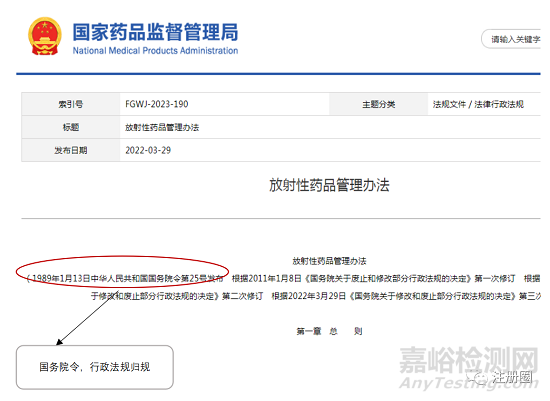
Task: Click the circled 1989年1月13日 国务院令 text
Action: click(x=125, y=278)
